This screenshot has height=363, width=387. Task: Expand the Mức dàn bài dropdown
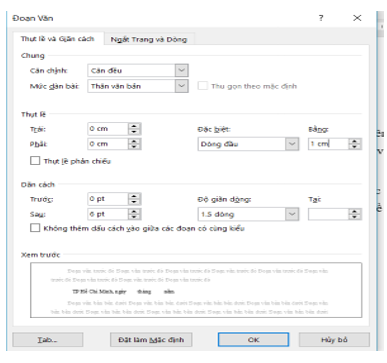181,86
